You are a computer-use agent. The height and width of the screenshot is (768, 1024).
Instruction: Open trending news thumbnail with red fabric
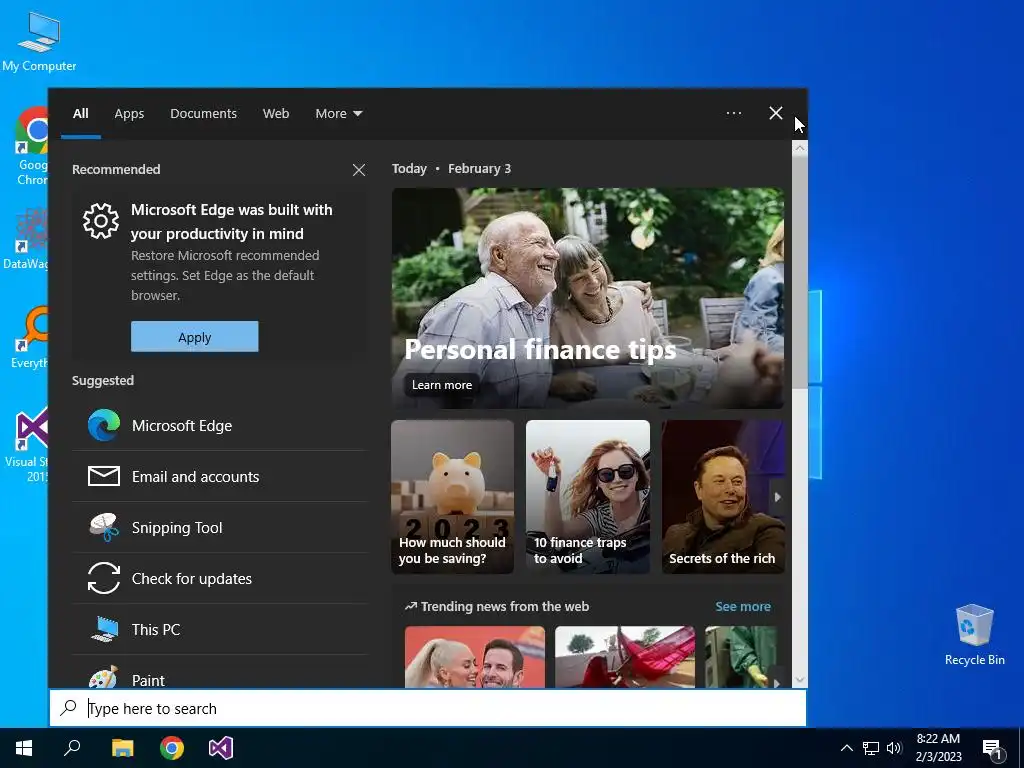click(x=625, y=657)
